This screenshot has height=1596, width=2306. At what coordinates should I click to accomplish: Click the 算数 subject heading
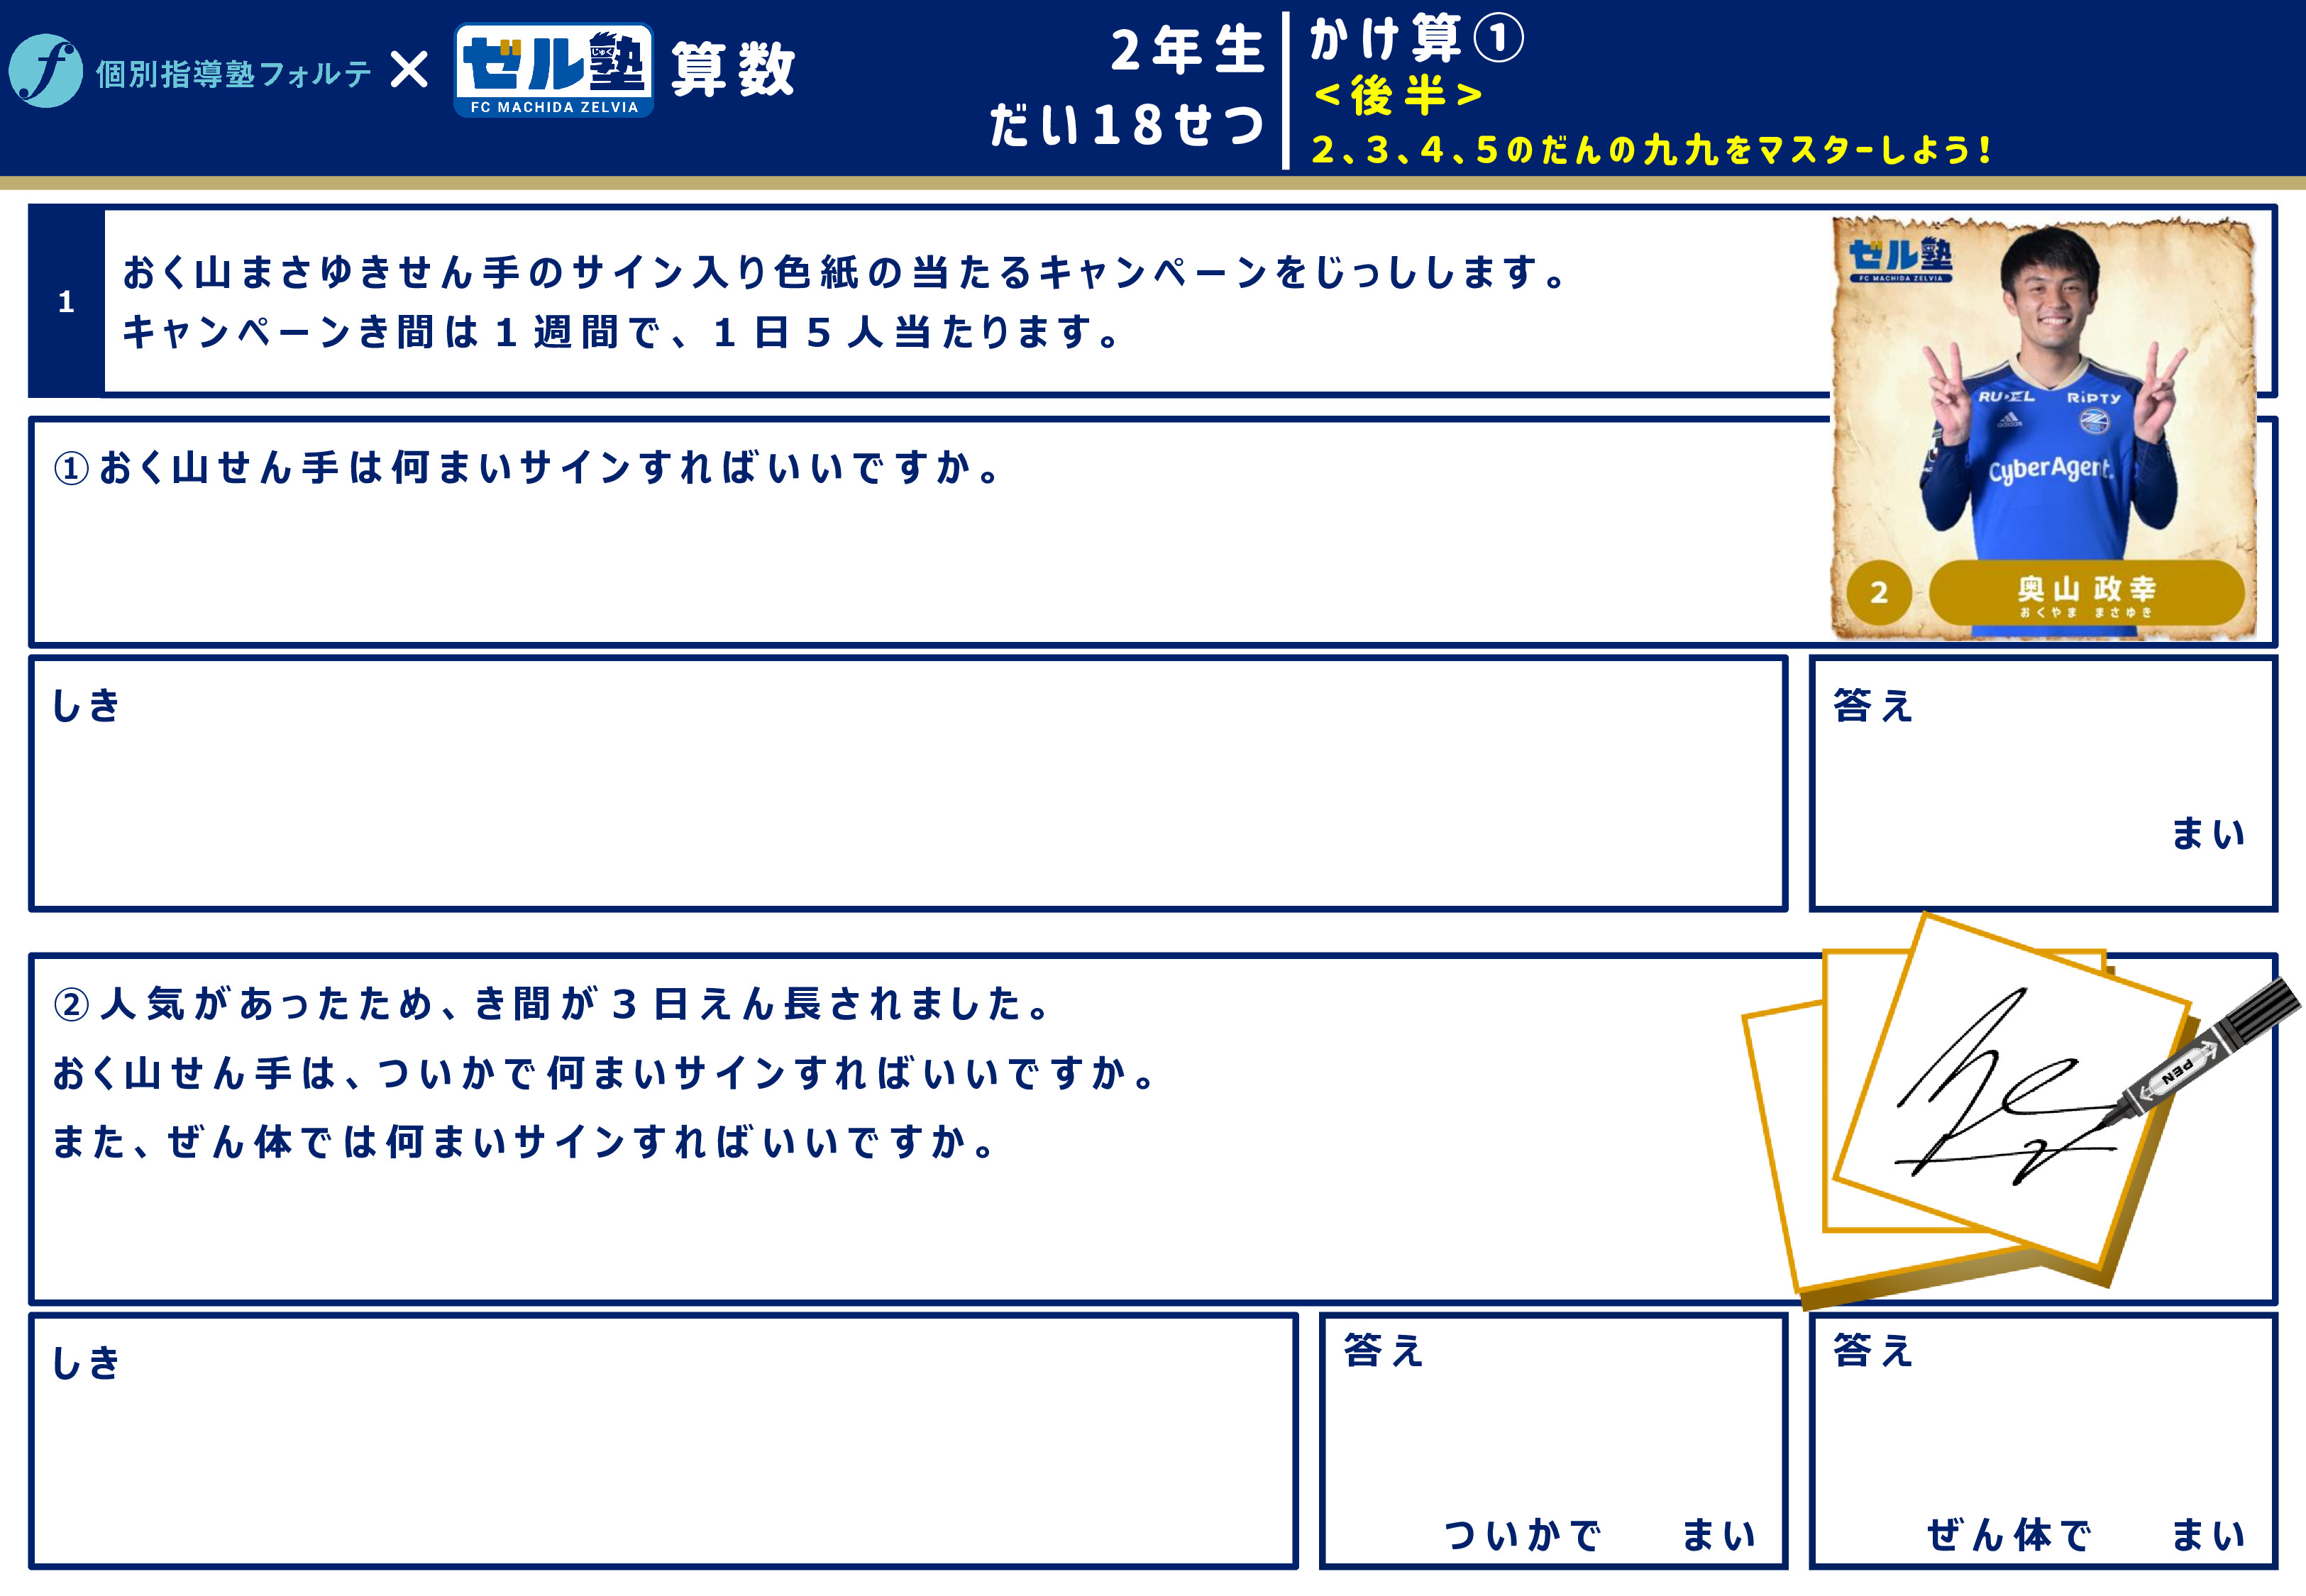click(733, 70)
